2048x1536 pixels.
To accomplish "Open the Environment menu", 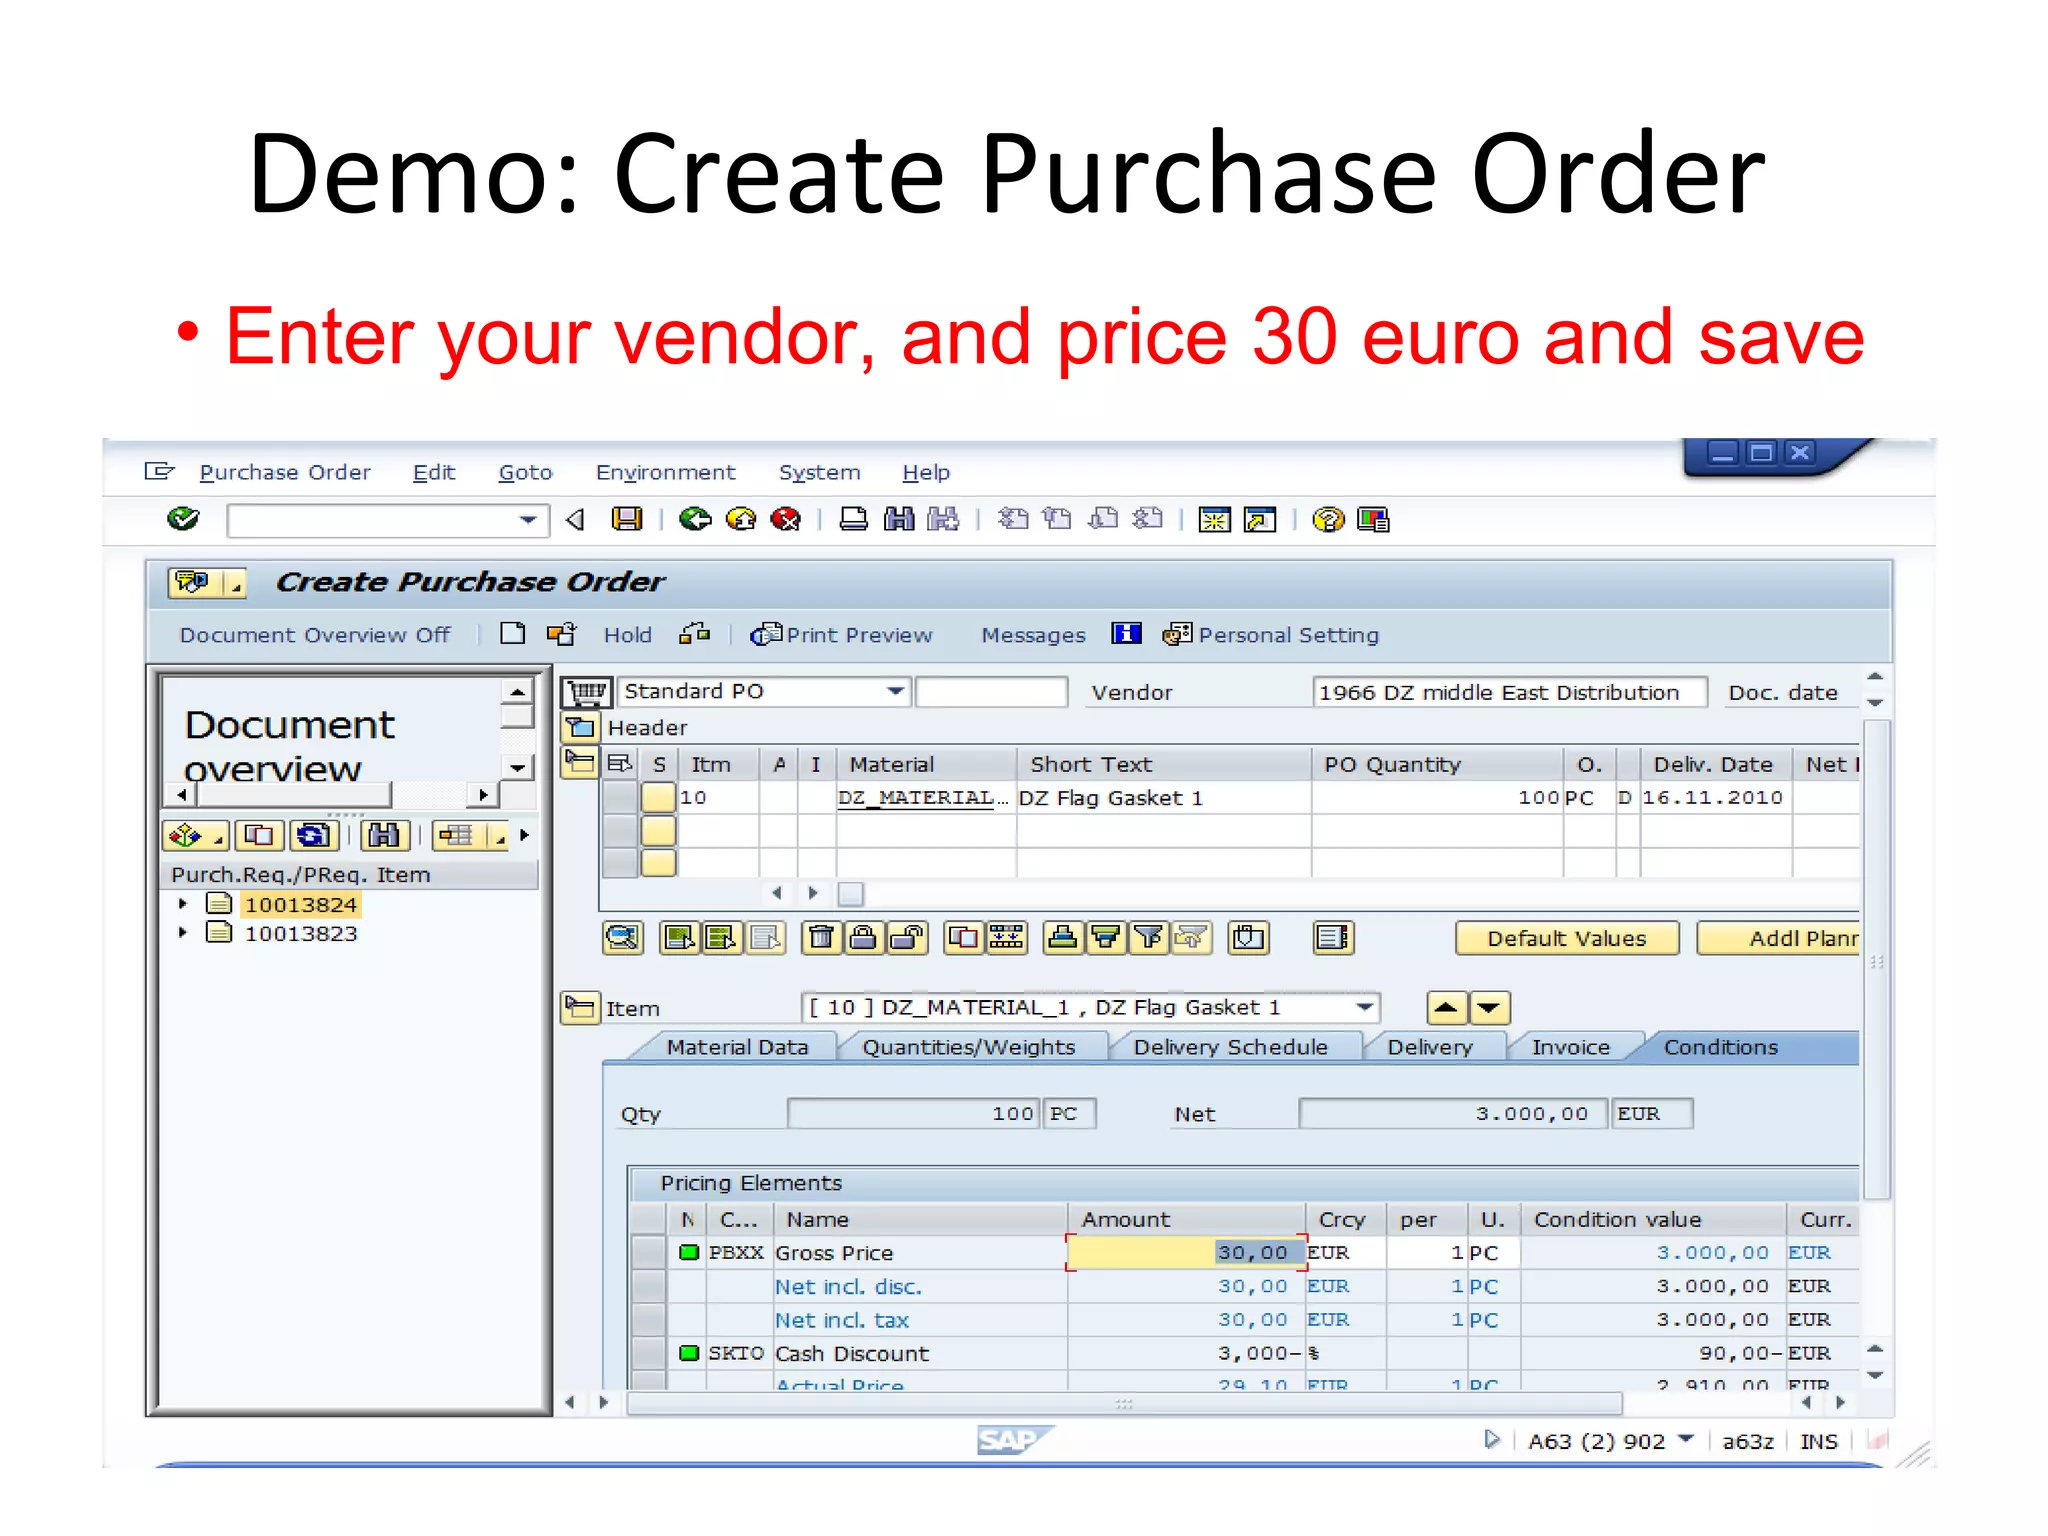I will click(665, 472).
